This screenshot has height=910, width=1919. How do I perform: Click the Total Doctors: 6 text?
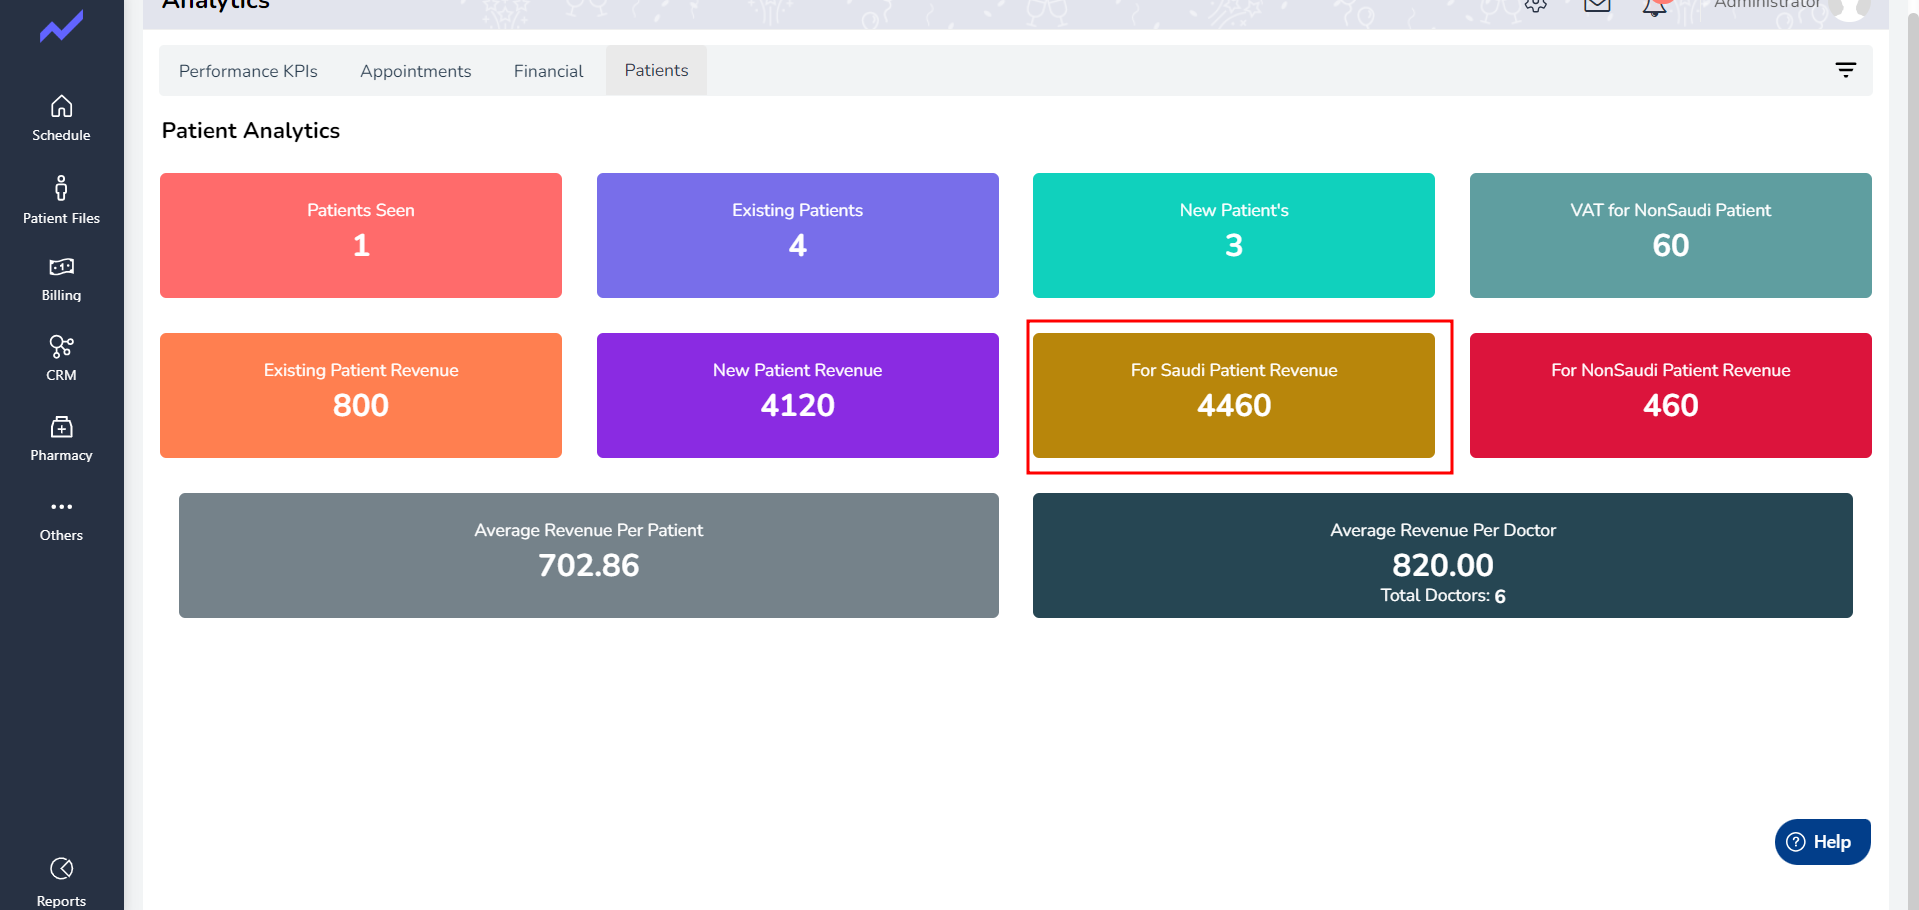(x=1442, y=596)
